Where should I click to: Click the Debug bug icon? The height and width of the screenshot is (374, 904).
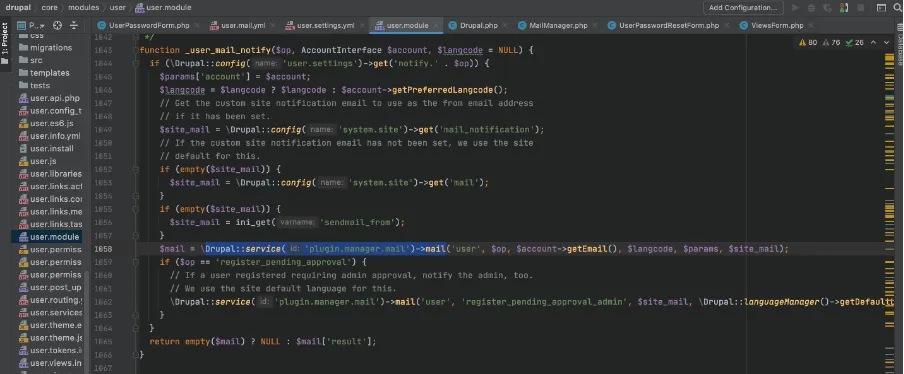[812, 8]
